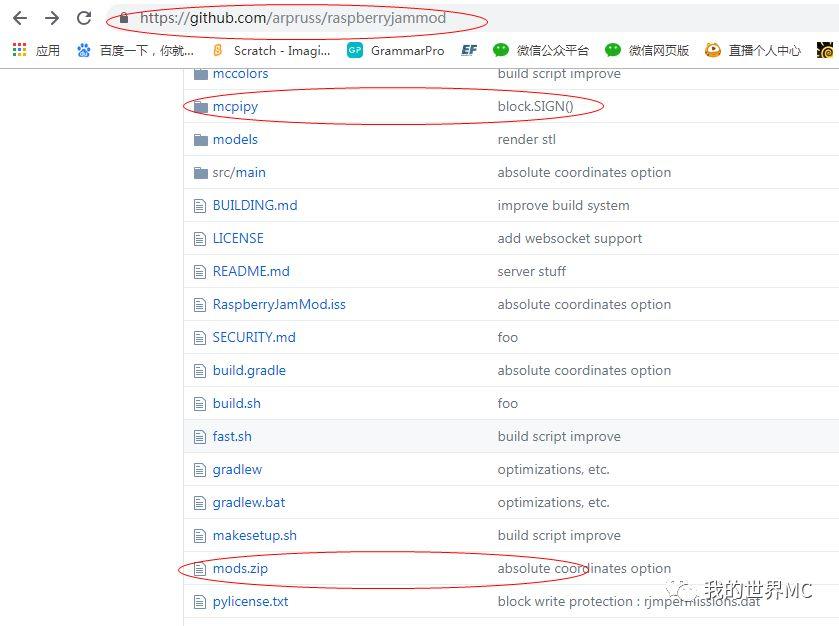Open the models folder
Viewport: 839px width, 626px height.
click(235, 139)
